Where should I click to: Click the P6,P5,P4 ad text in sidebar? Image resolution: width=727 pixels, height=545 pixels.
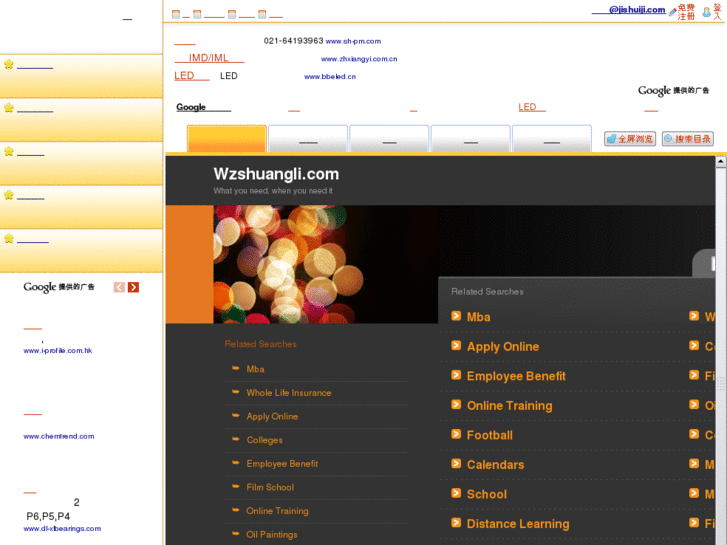click(x=48, y=516)
